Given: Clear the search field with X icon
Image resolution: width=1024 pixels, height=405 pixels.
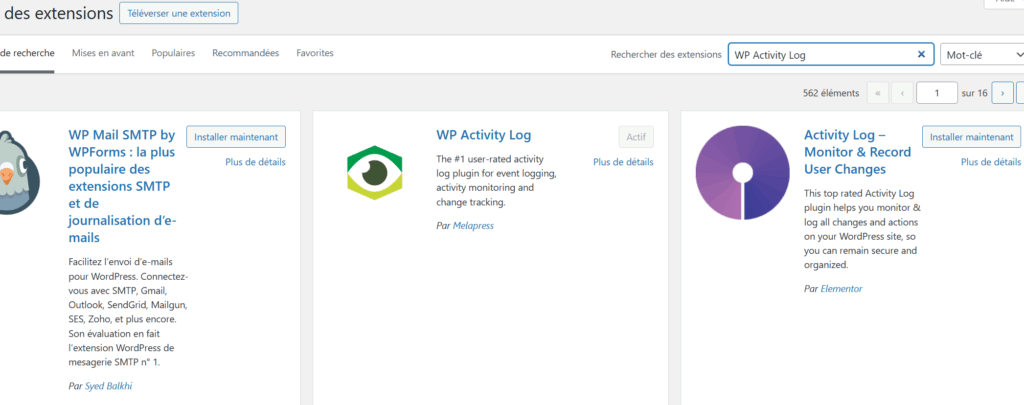Looking at the screenshot, I should coord(921,54).
